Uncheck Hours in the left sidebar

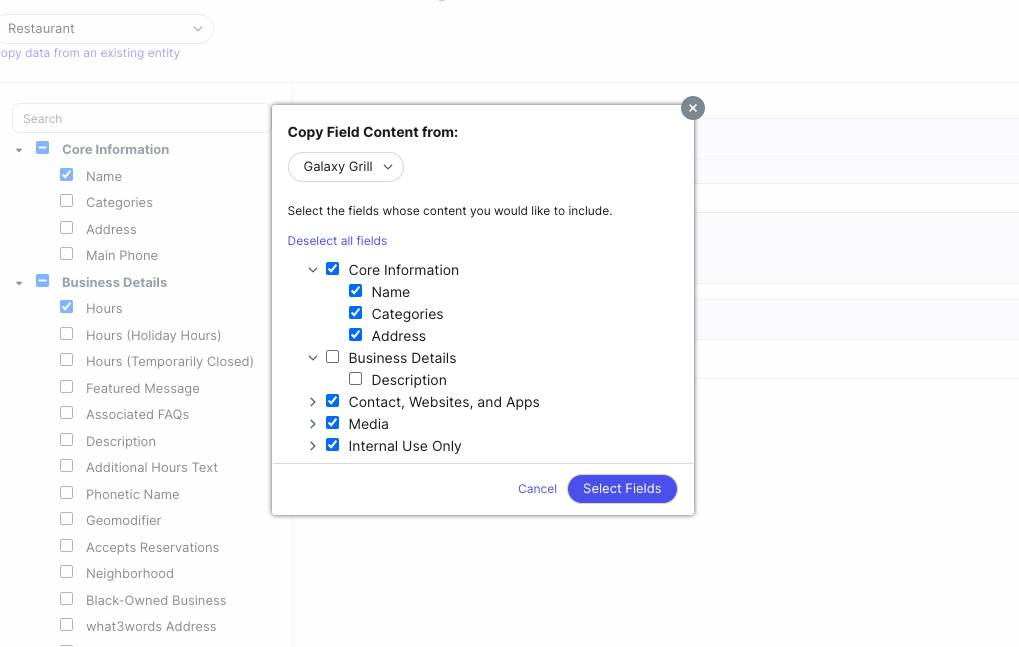pyautogui.click(x=66, y=307)
